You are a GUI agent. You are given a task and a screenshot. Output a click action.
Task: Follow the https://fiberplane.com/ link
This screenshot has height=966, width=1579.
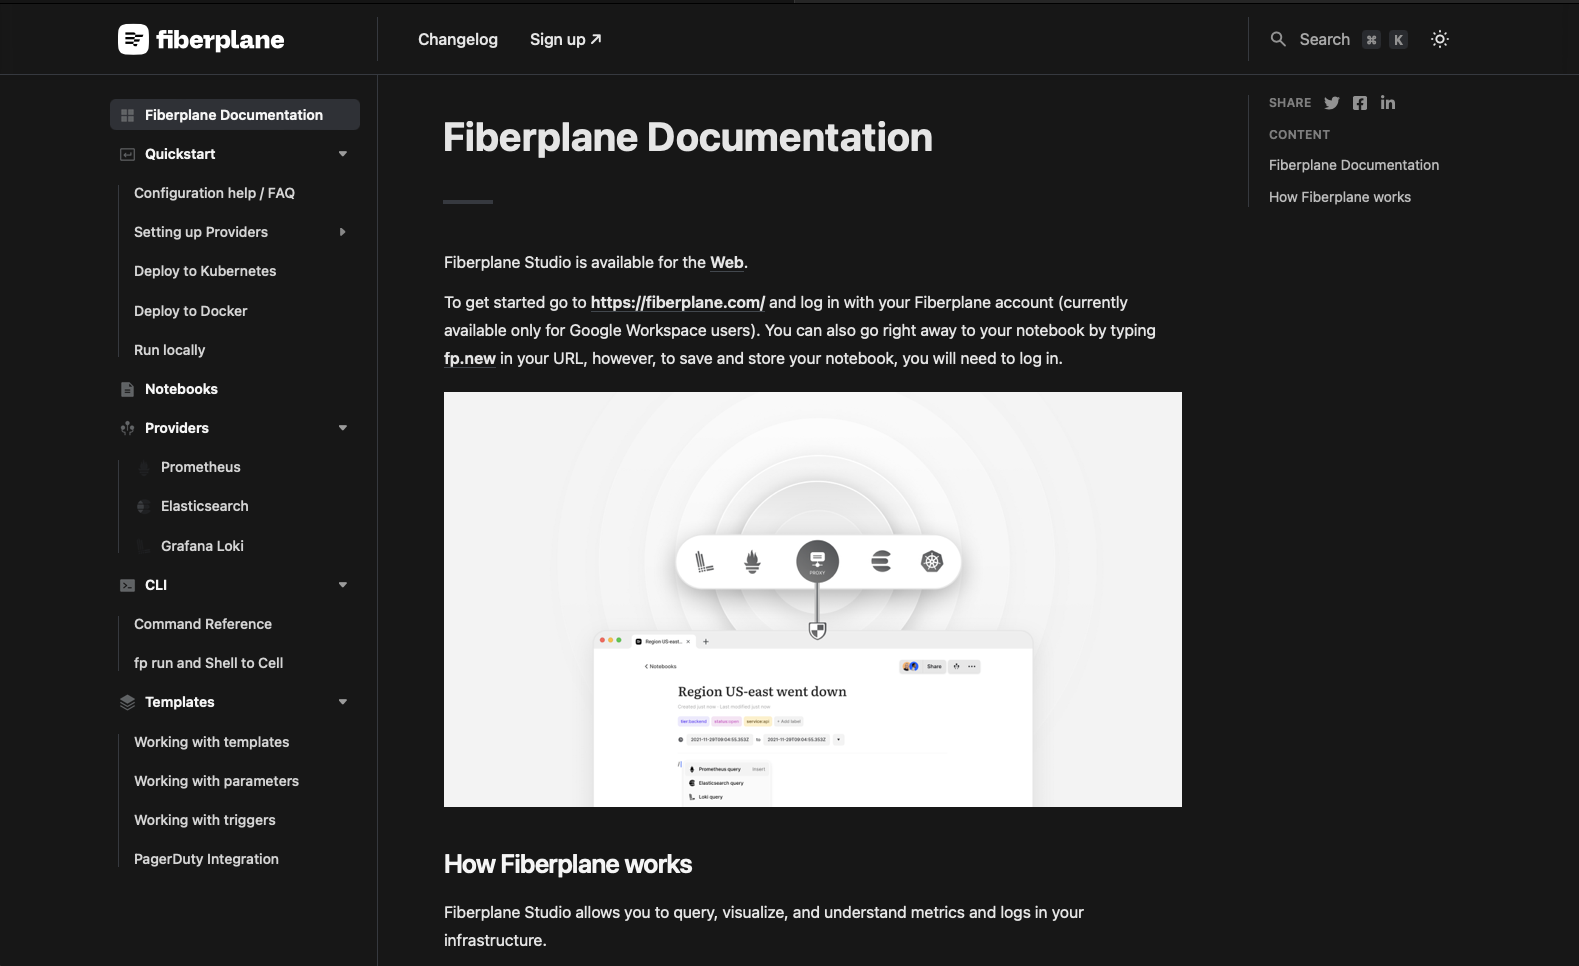click(x=678, y=302)
